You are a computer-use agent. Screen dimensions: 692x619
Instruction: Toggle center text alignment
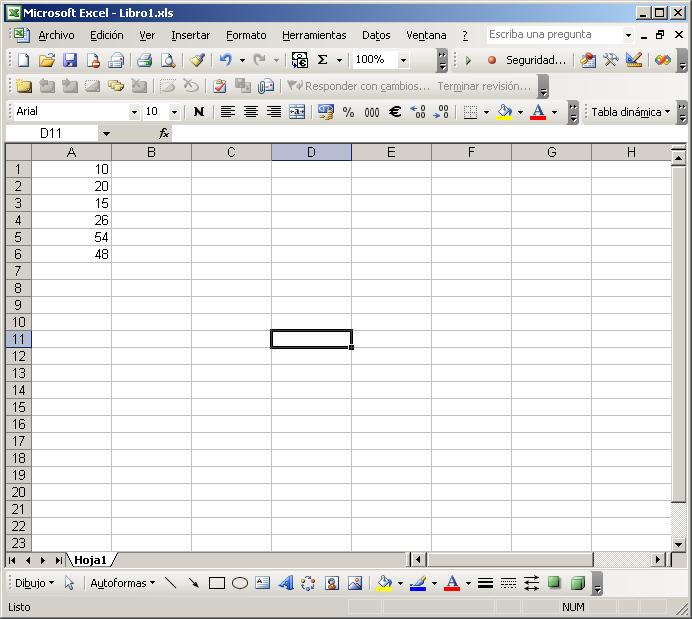click(251, 112)
